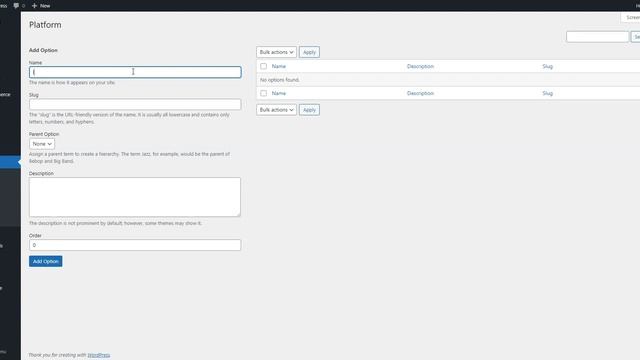640x360 pixels.
Task: Click the comments bubble icon in admin bar
Action: [16, 6]
